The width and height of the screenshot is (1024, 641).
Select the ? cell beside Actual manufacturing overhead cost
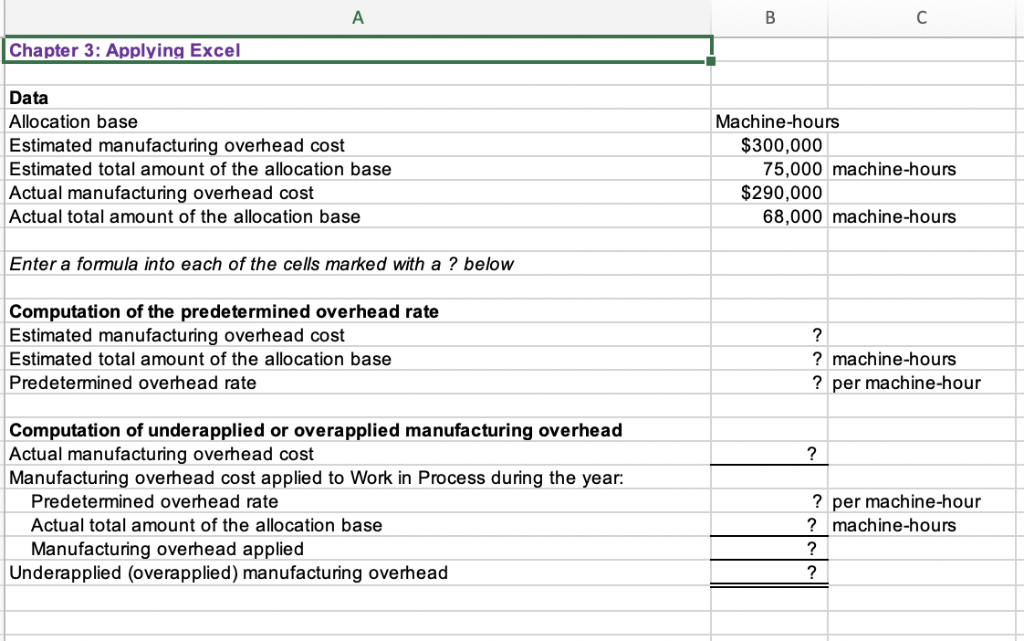tap(768, 453)
